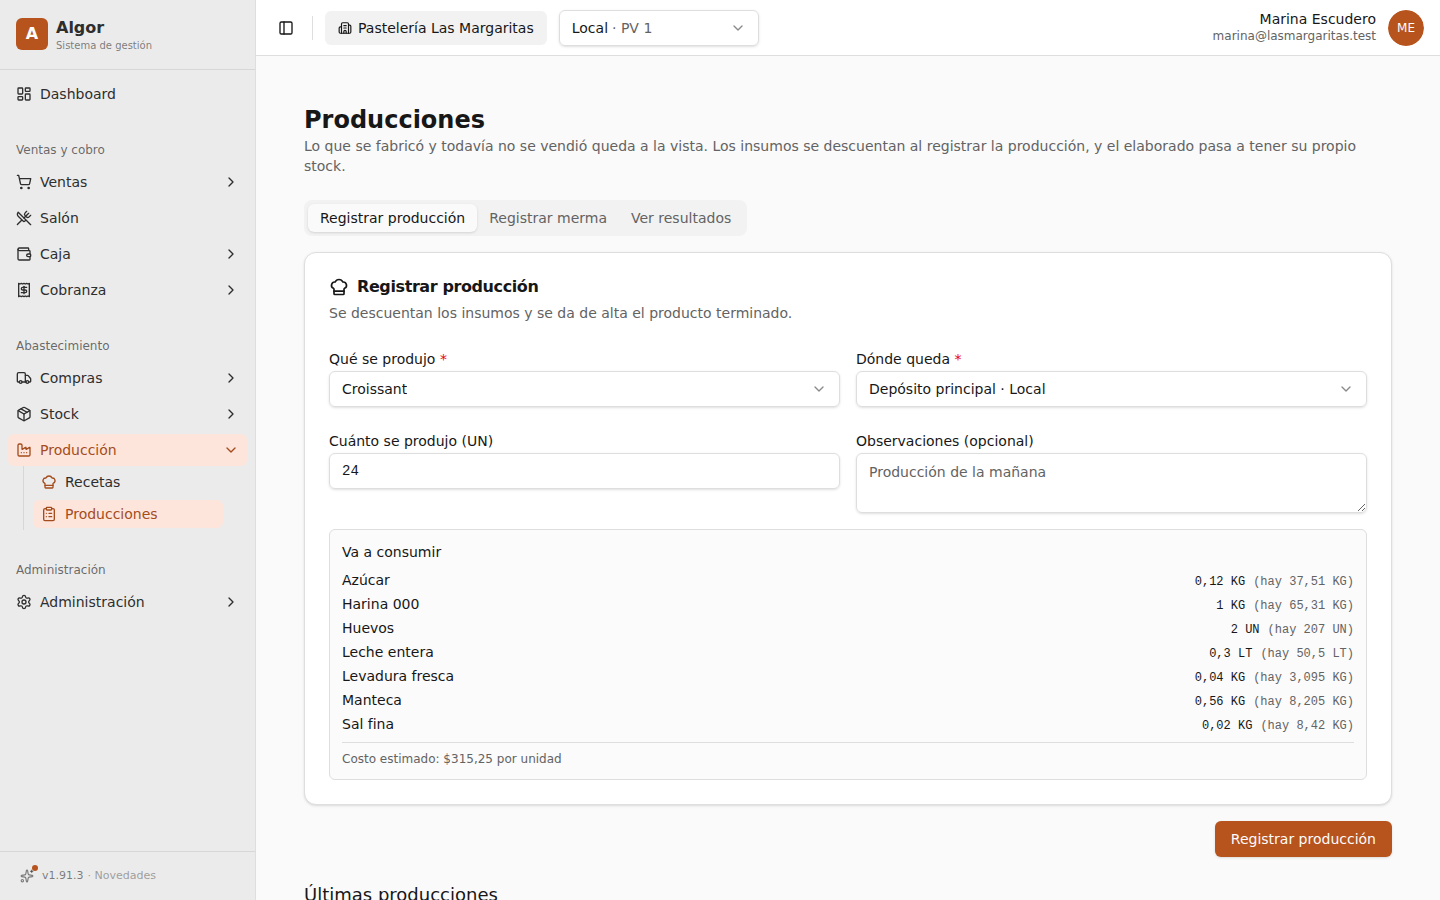
Task: Expand the Cobranza submenu chevron
Action: point(231,290)
